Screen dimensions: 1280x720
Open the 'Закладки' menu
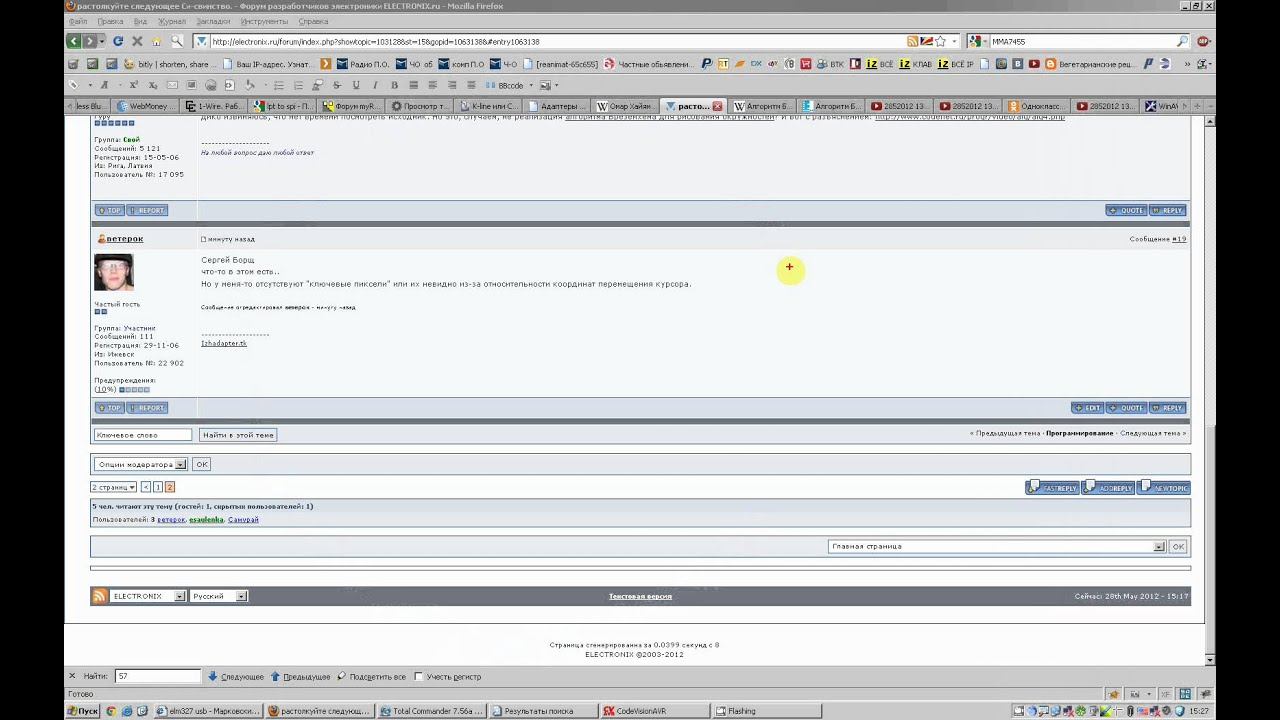[x=212, y=20]
